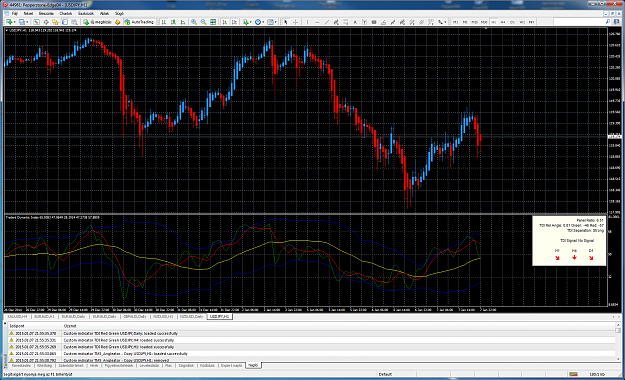Click the search magnifier icon

click(x=608, y=22)
